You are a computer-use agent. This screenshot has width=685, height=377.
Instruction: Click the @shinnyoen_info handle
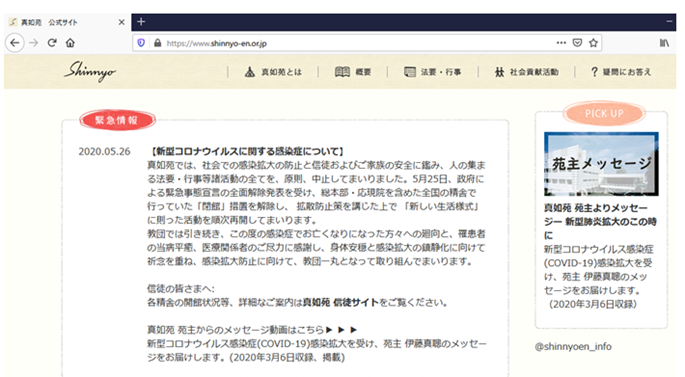click(x=573, y=346)
